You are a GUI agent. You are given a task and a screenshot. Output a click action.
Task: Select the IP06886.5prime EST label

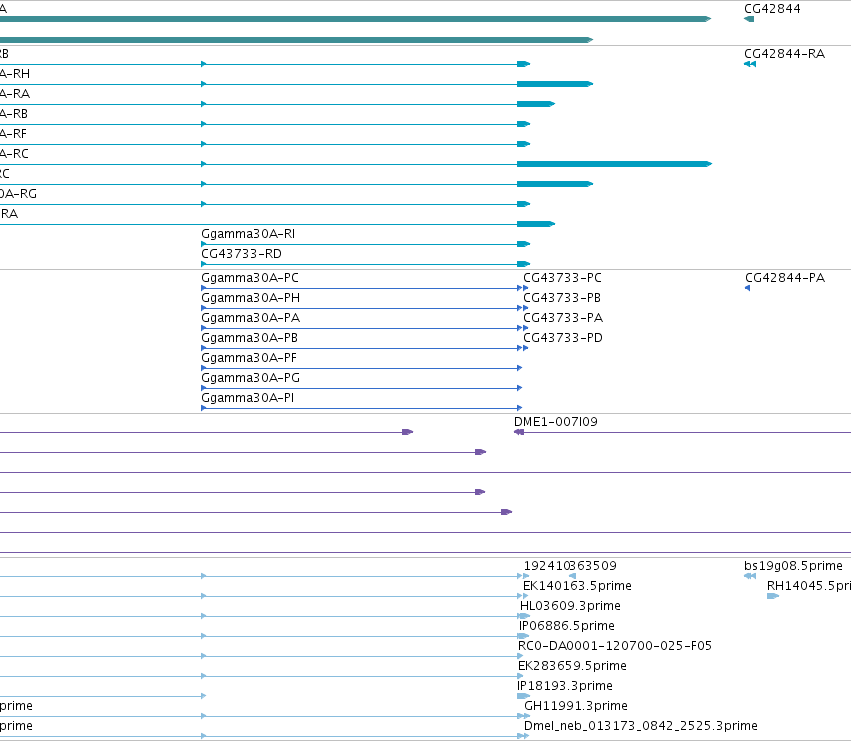point(567,626)
